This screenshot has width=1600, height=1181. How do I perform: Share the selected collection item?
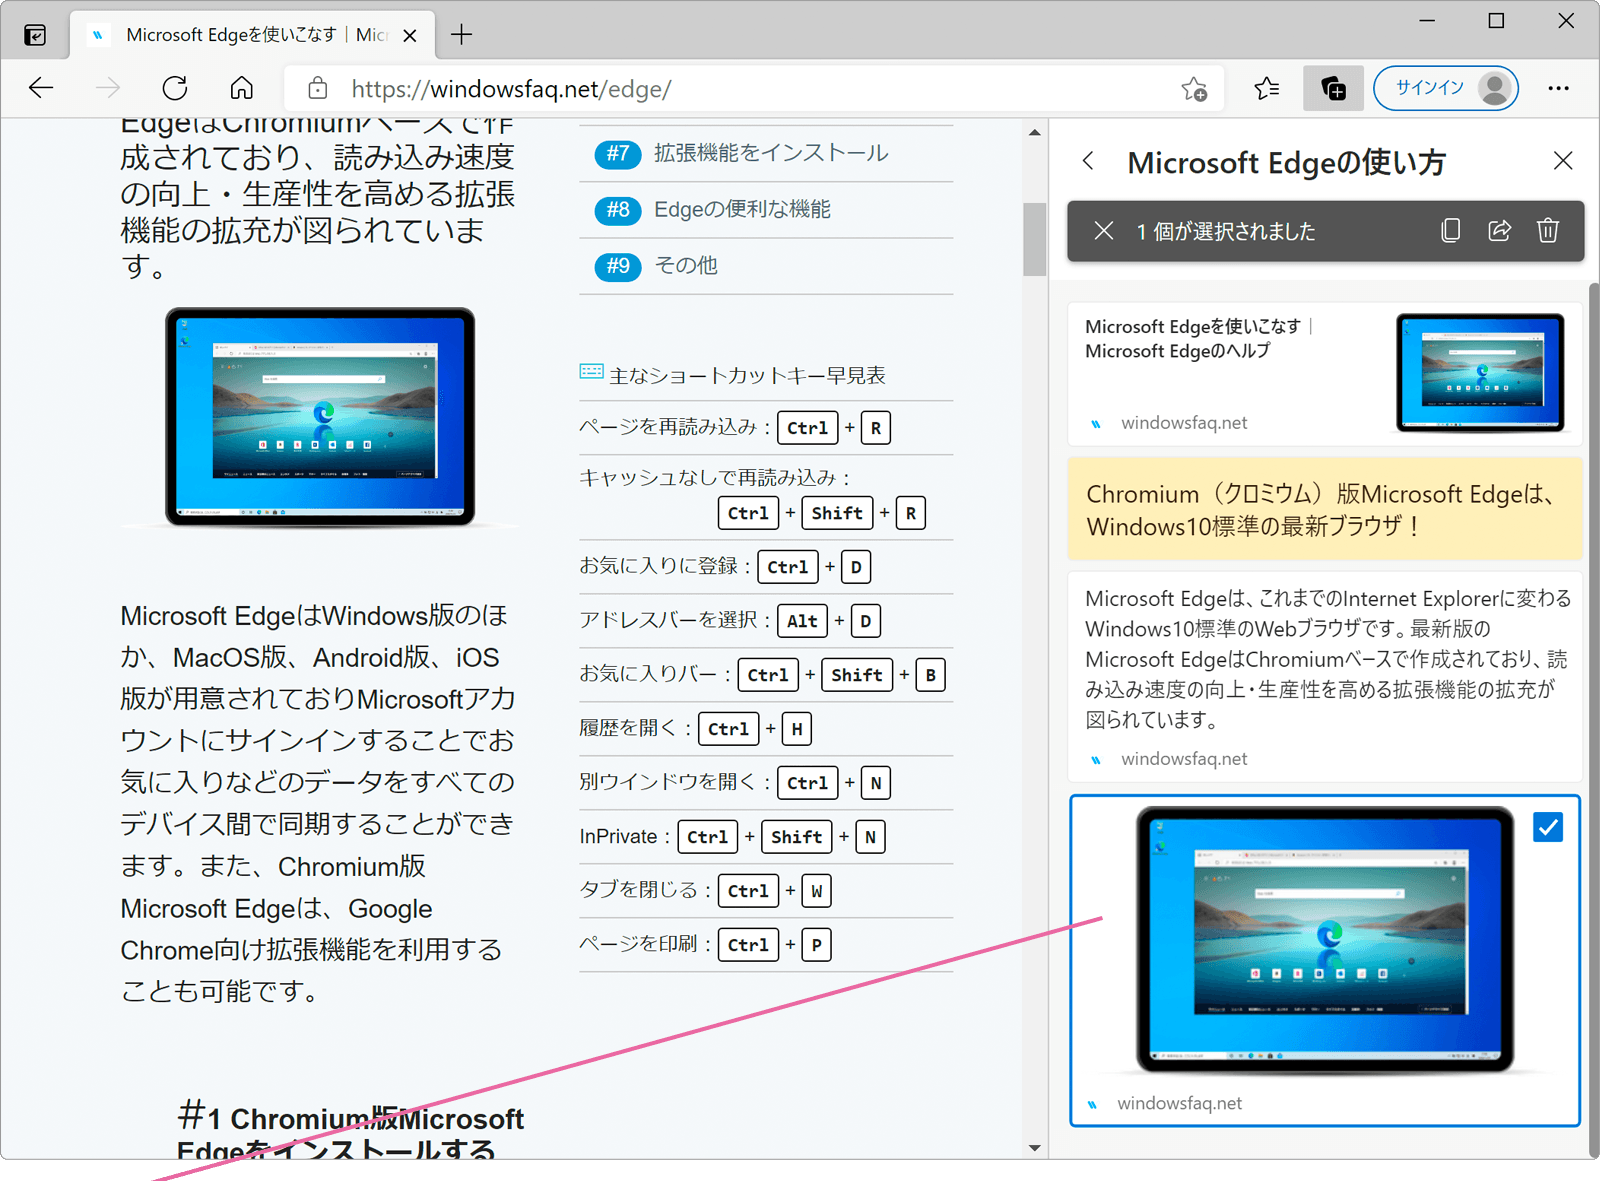click(x=1499, y=231)
